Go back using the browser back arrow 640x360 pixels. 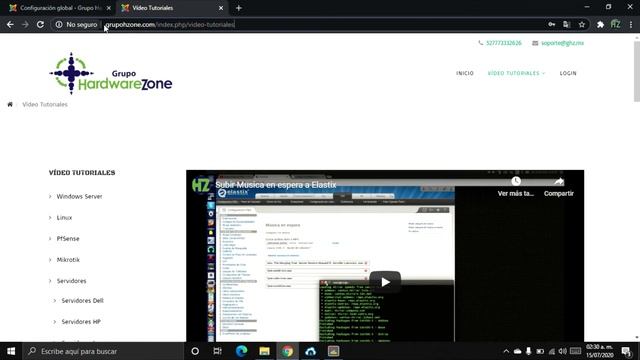(10, 24)
